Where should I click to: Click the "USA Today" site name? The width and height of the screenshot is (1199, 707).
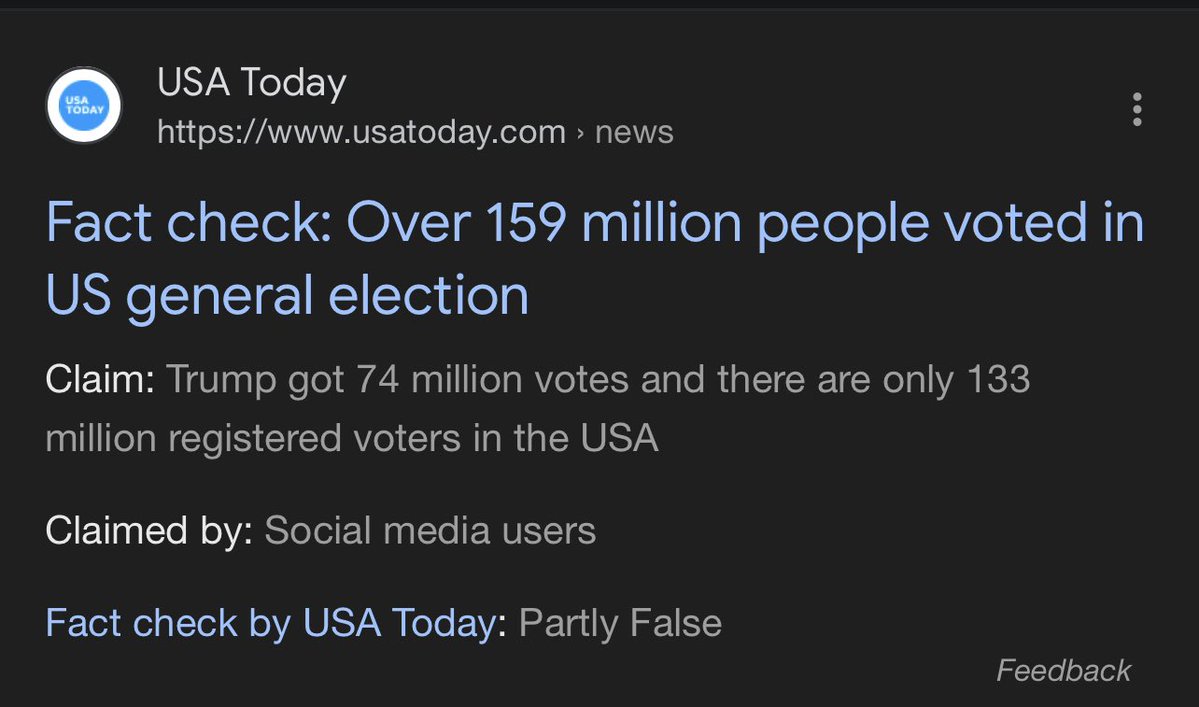pyautogui.click(x=251, y=83)
